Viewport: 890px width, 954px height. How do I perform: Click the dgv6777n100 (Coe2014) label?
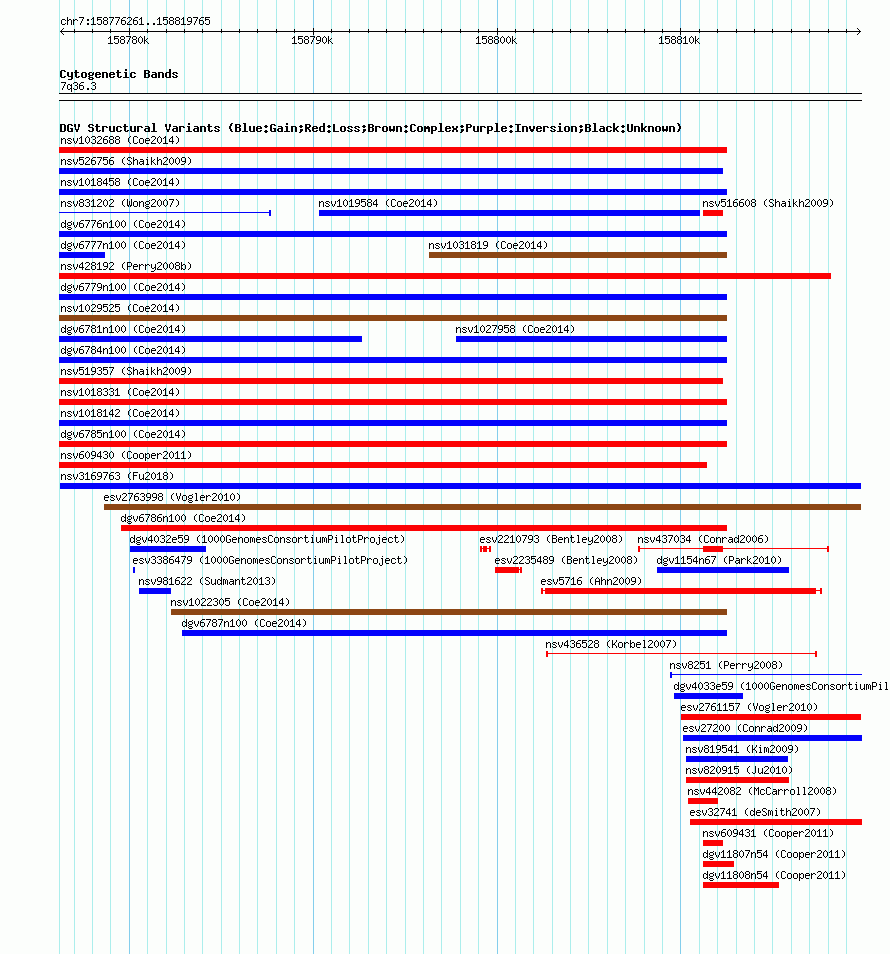[x=123, y=245]
